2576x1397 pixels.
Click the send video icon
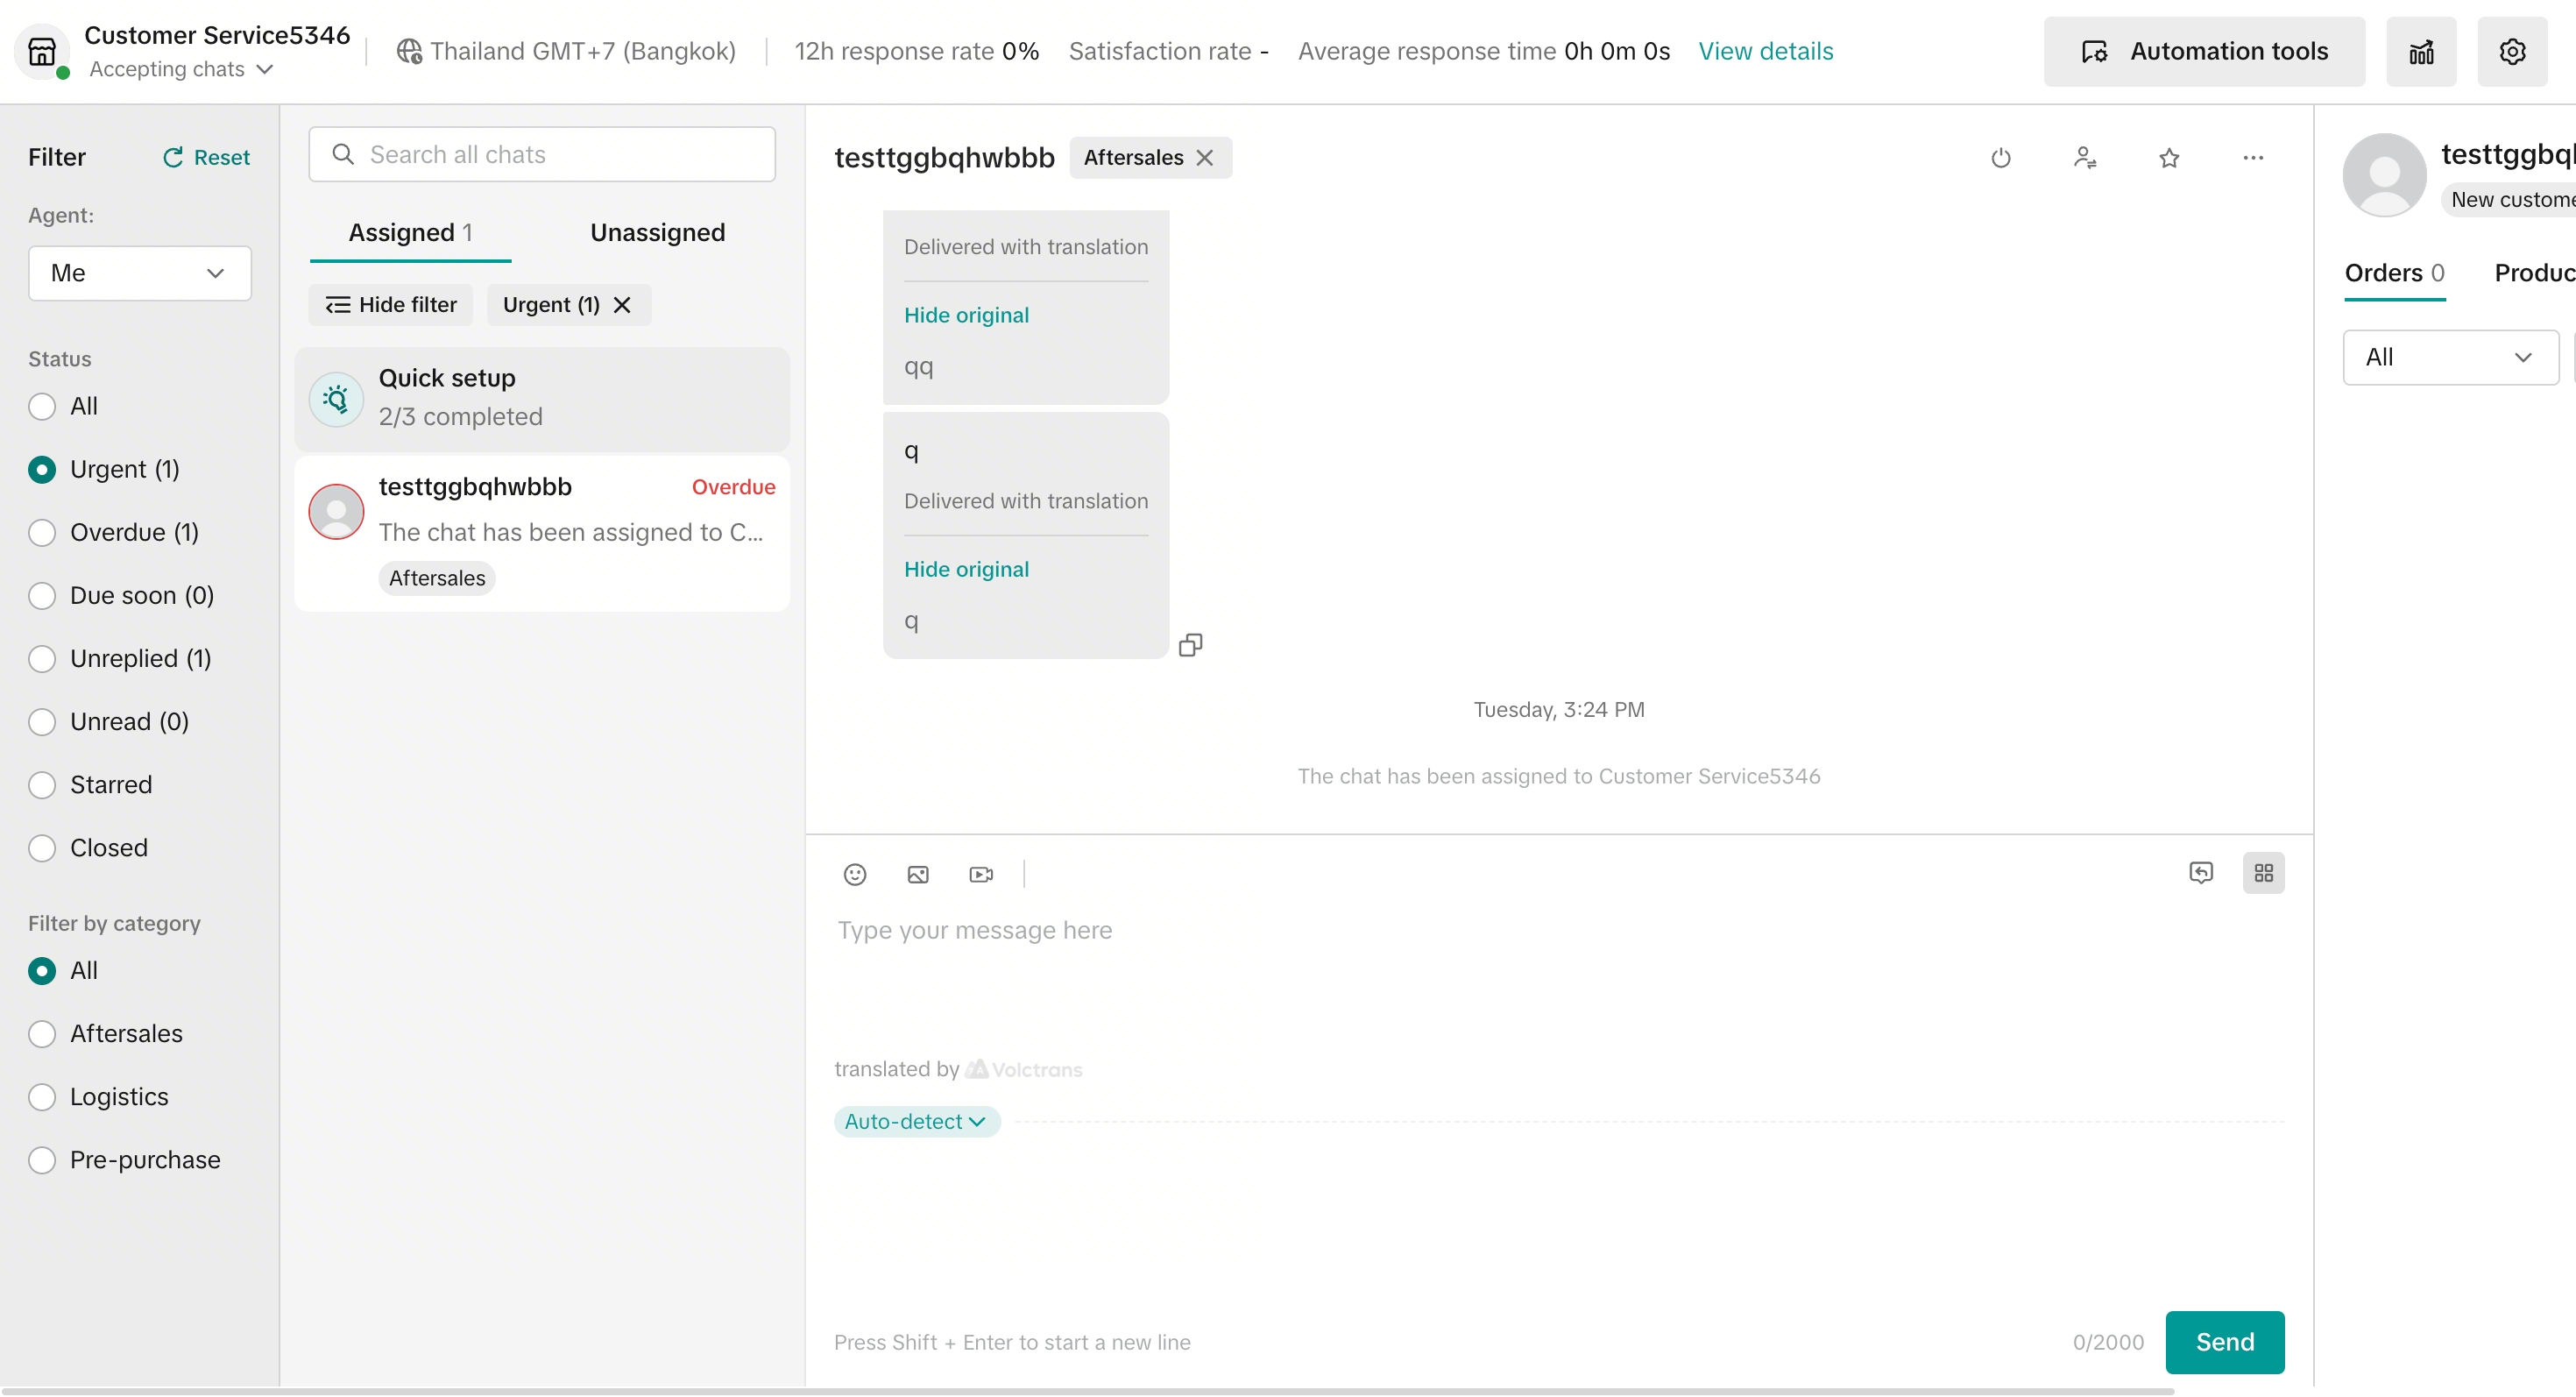point(981,874)
